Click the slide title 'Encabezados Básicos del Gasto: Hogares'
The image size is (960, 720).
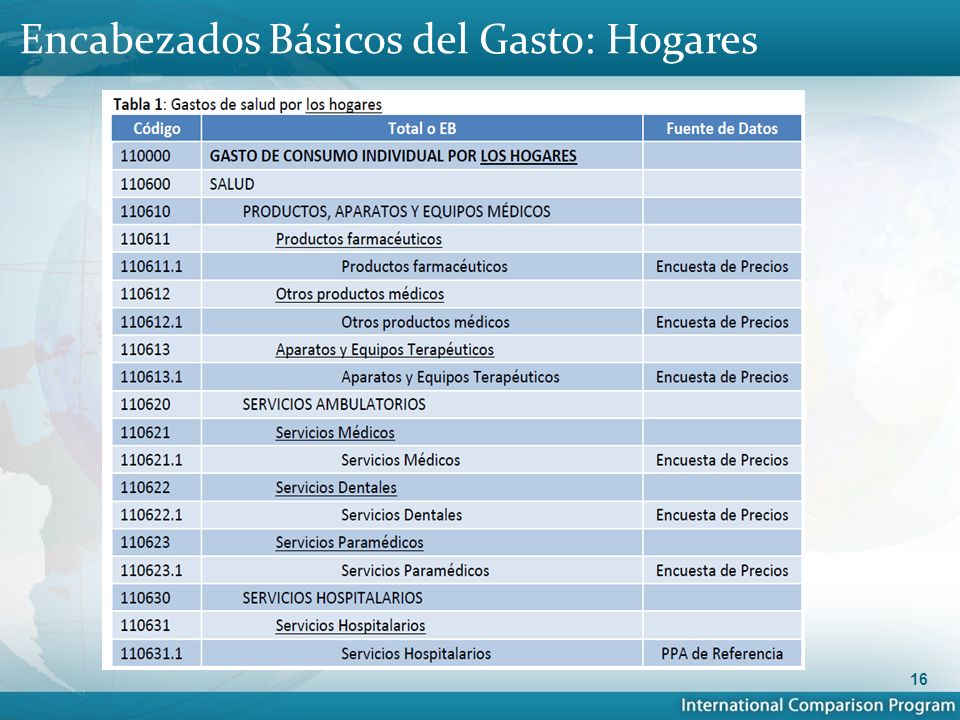point(389,40)
